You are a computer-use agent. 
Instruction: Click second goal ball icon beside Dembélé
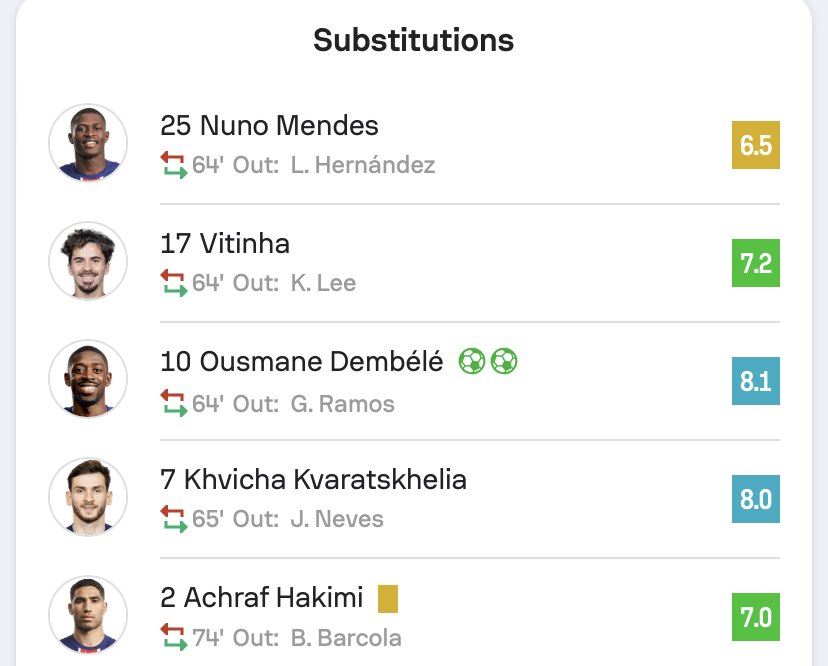click(x=504, y=361)
